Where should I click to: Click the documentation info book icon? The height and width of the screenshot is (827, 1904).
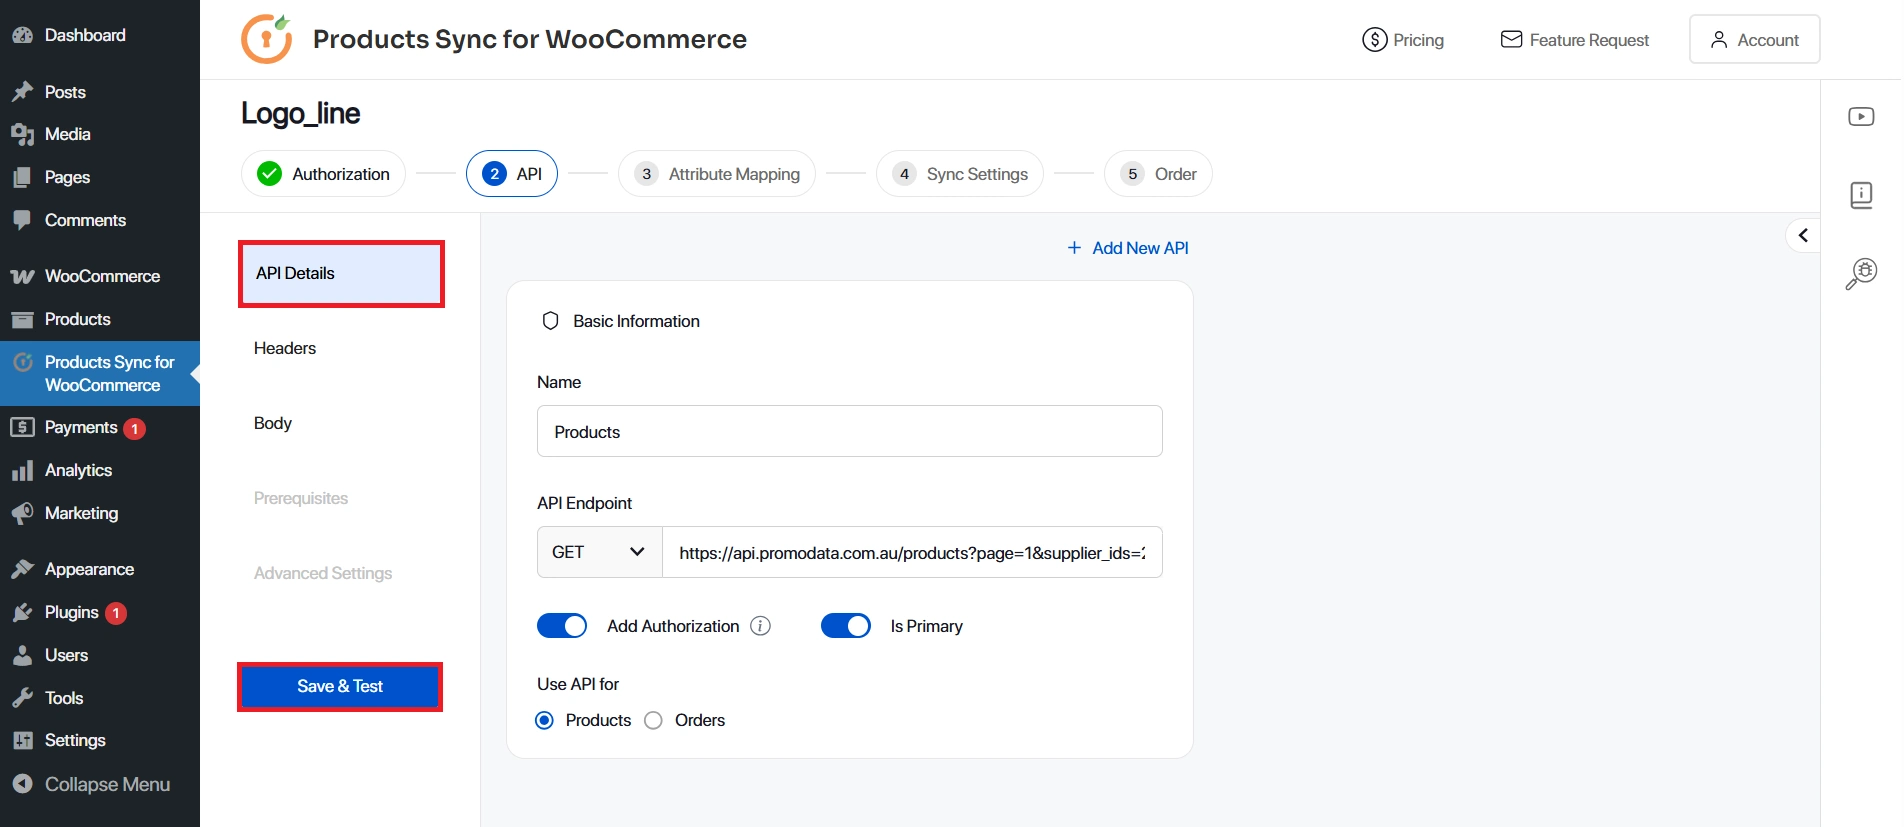point(1861,195)
